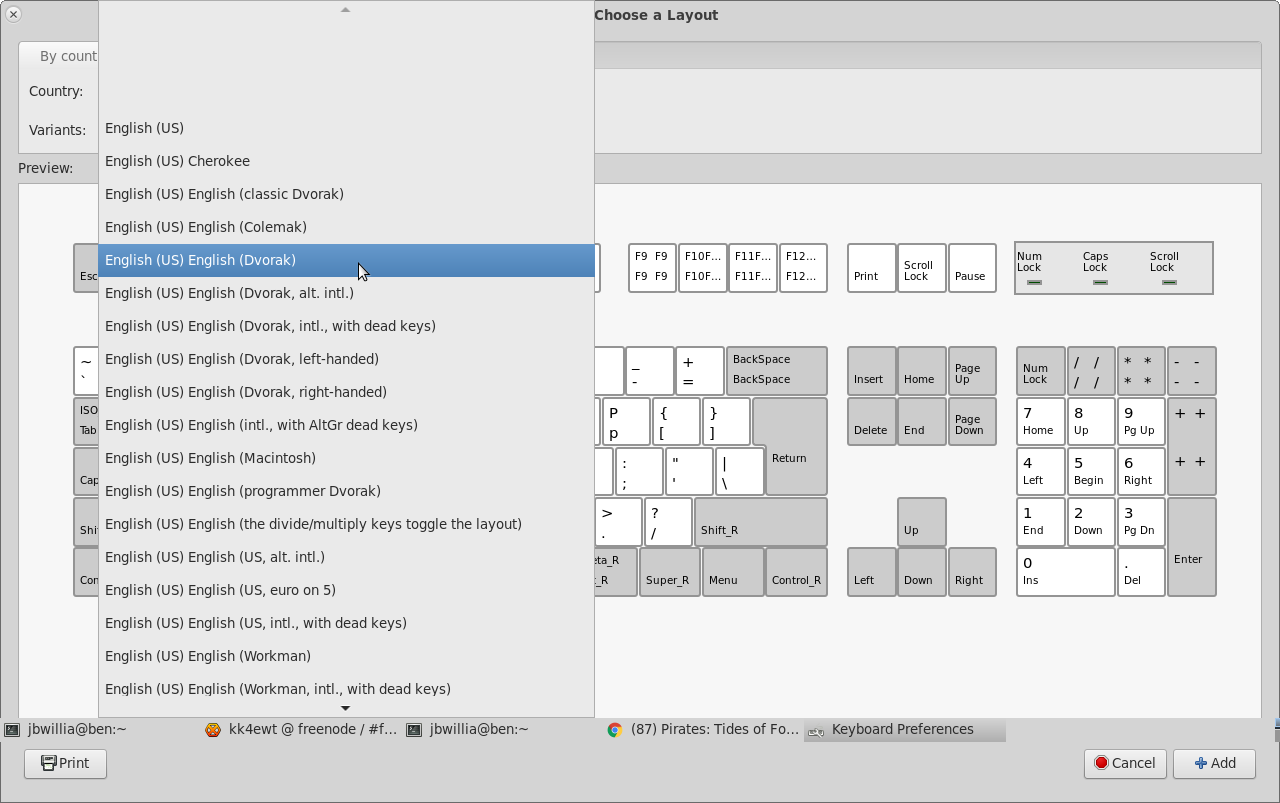Select English (Macintosh) variant

coord(346,458)
